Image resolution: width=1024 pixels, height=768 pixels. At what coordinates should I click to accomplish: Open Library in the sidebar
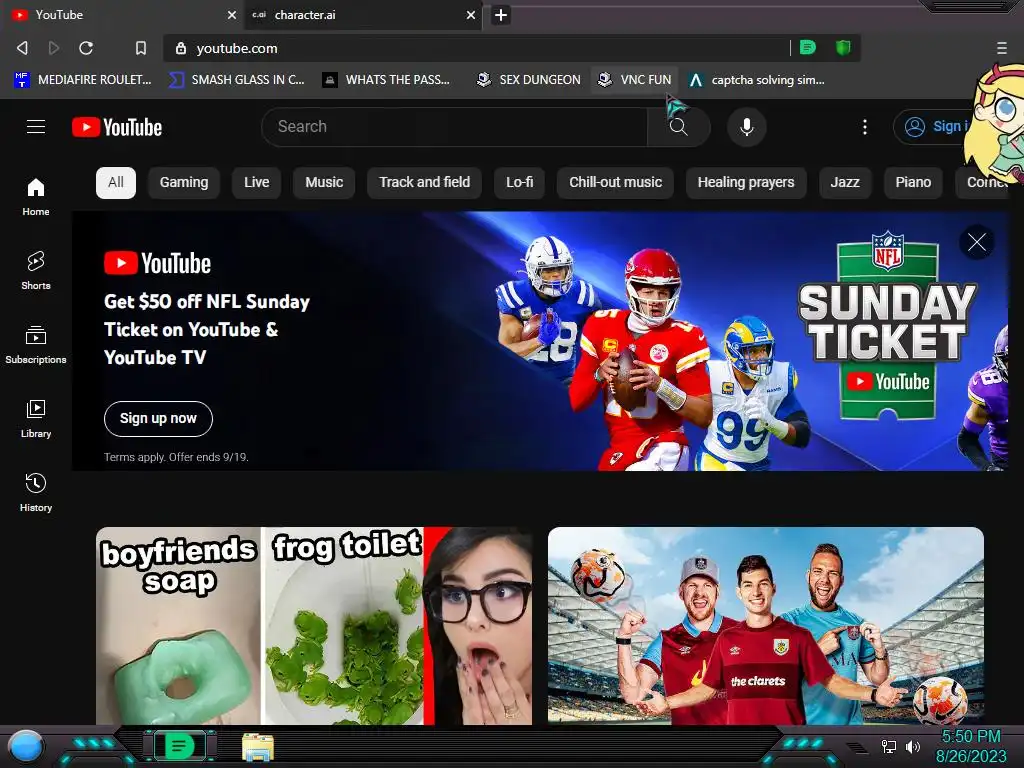click(x=36, y=419)
